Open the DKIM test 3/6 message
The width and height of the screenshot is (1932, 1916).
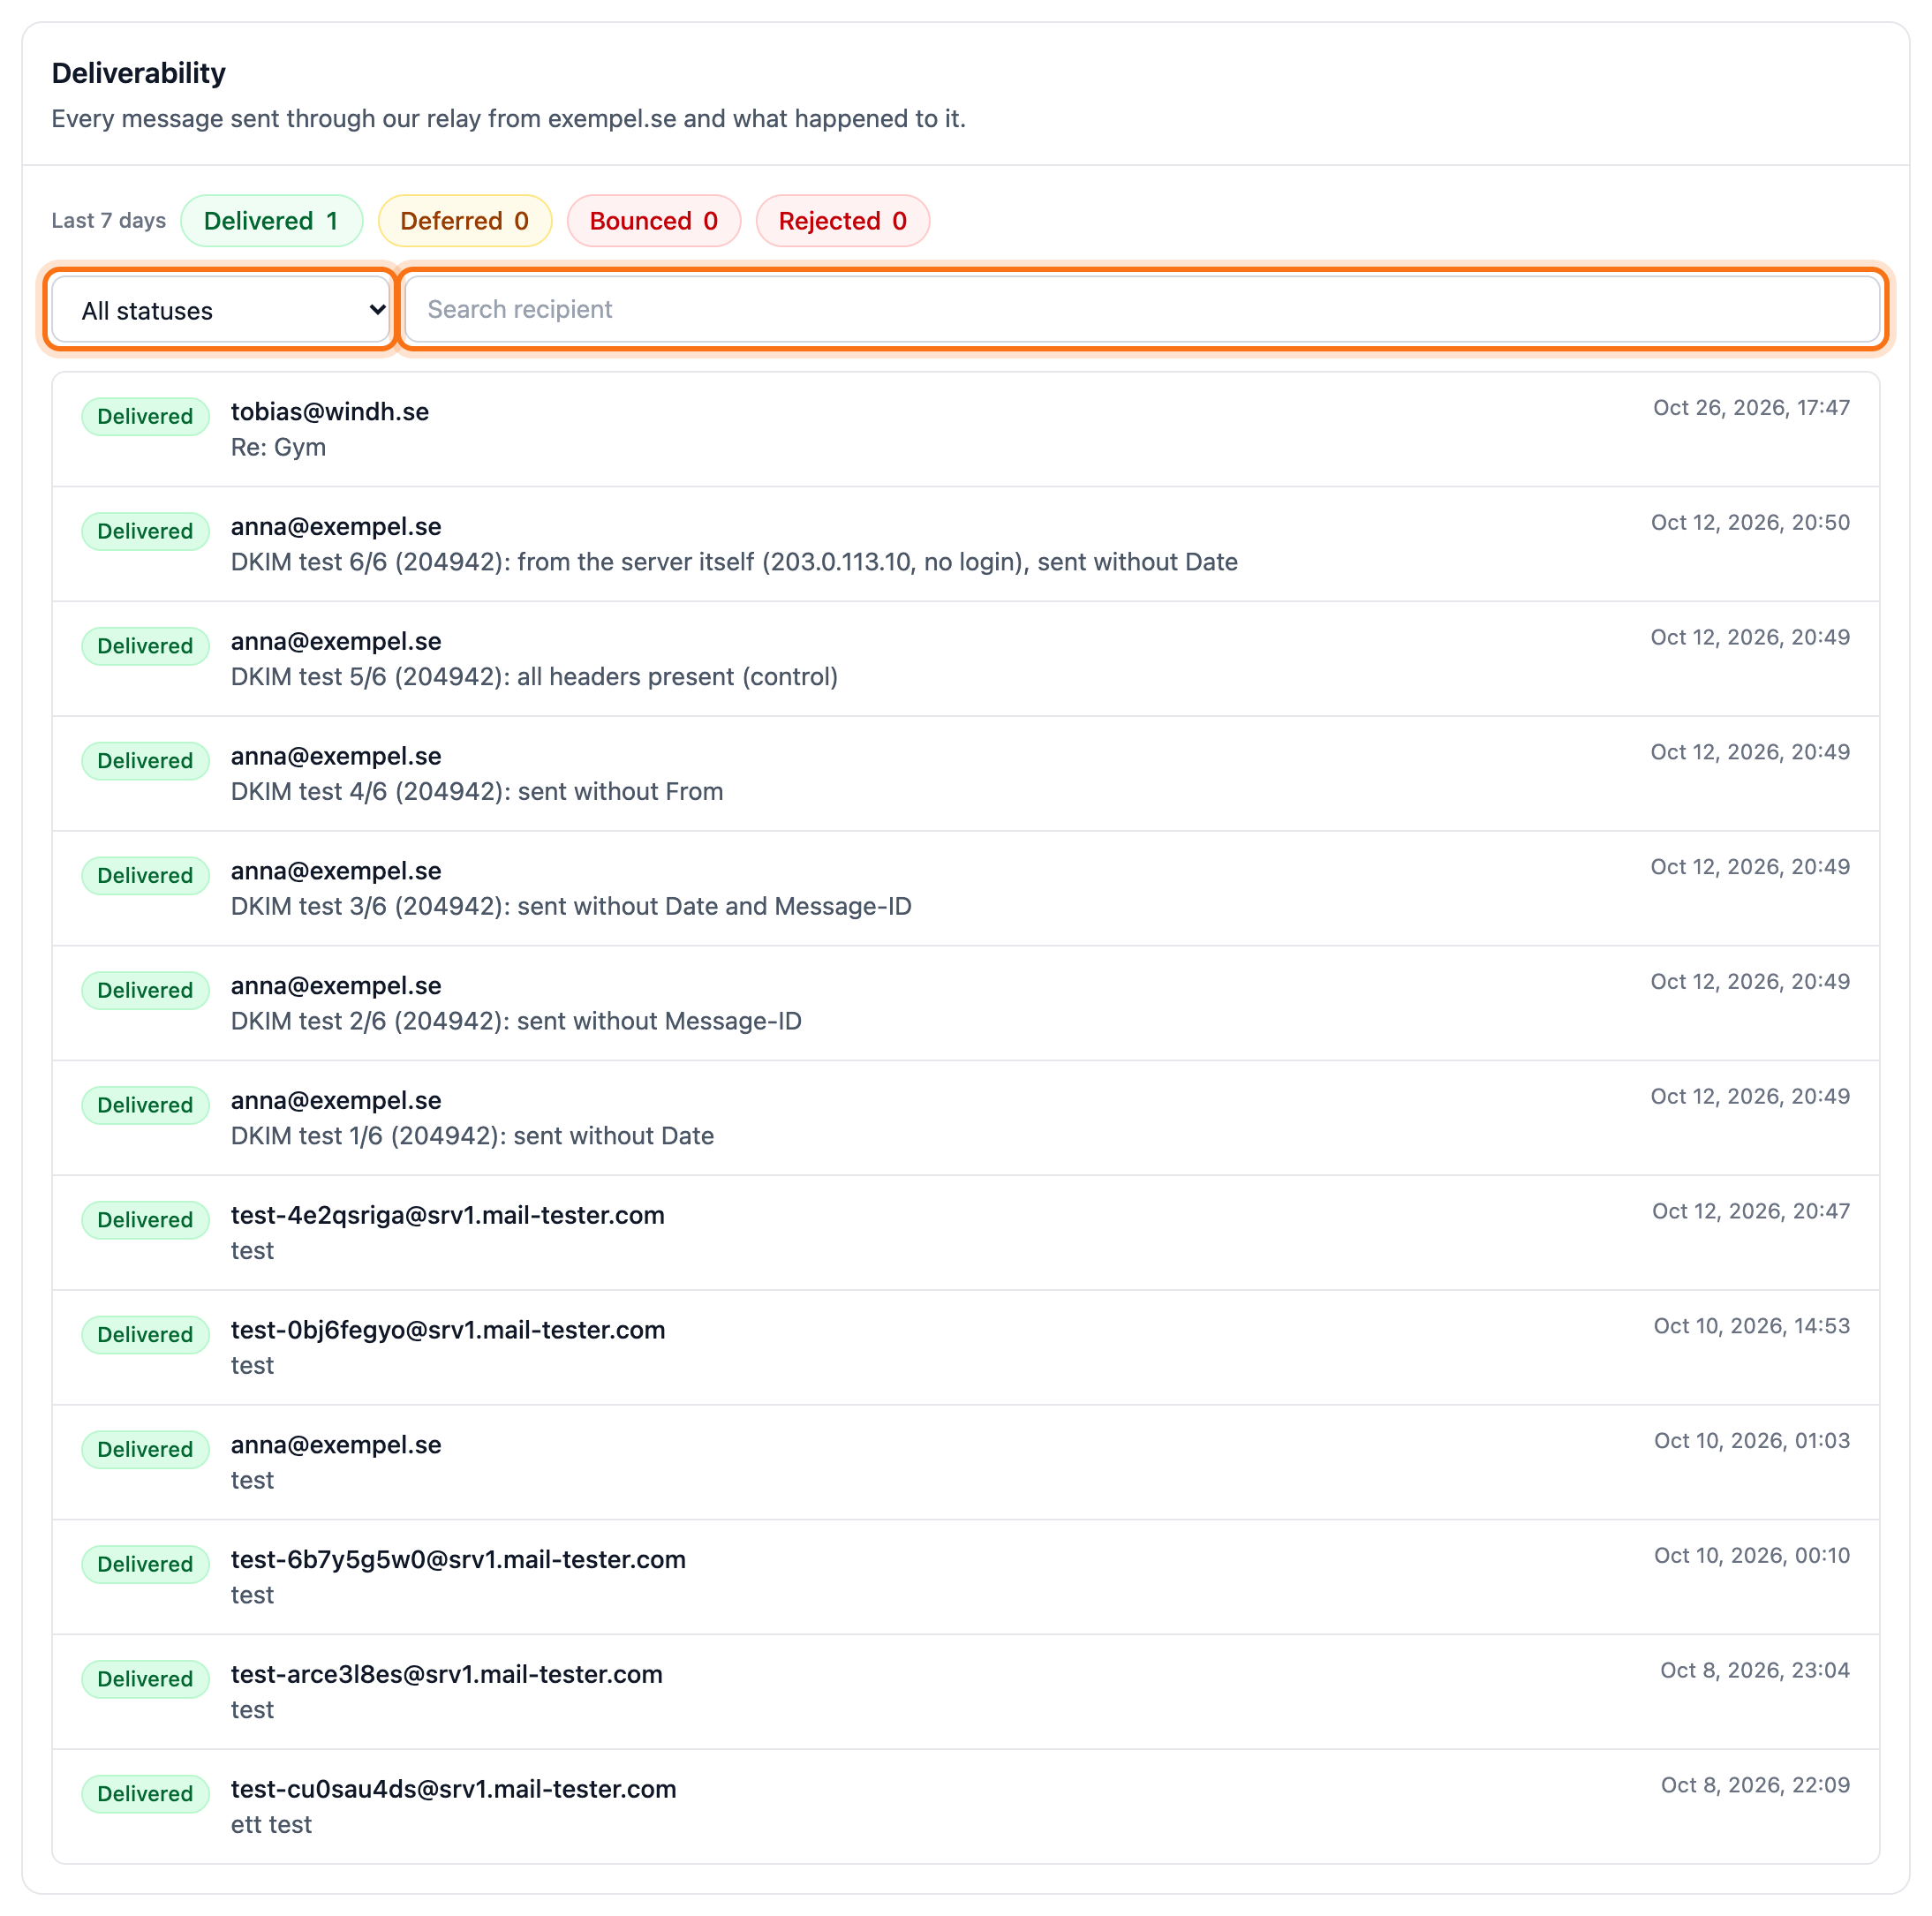tap(965, 889)
